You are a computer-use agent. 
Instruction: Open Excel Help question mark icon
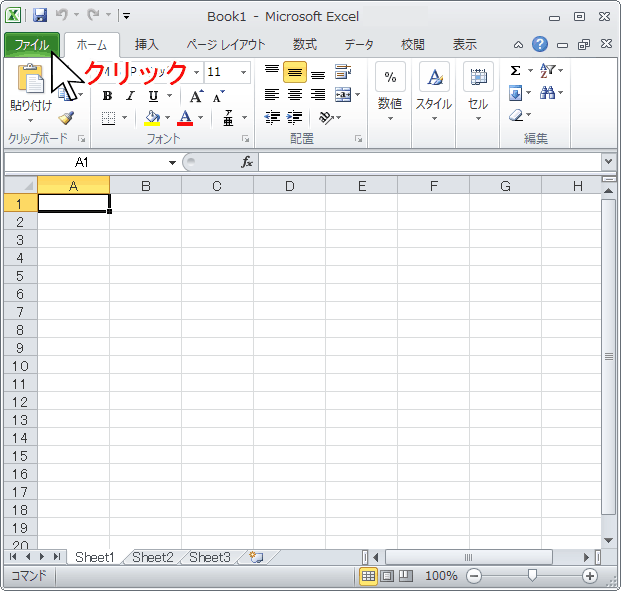click(540, 44)
